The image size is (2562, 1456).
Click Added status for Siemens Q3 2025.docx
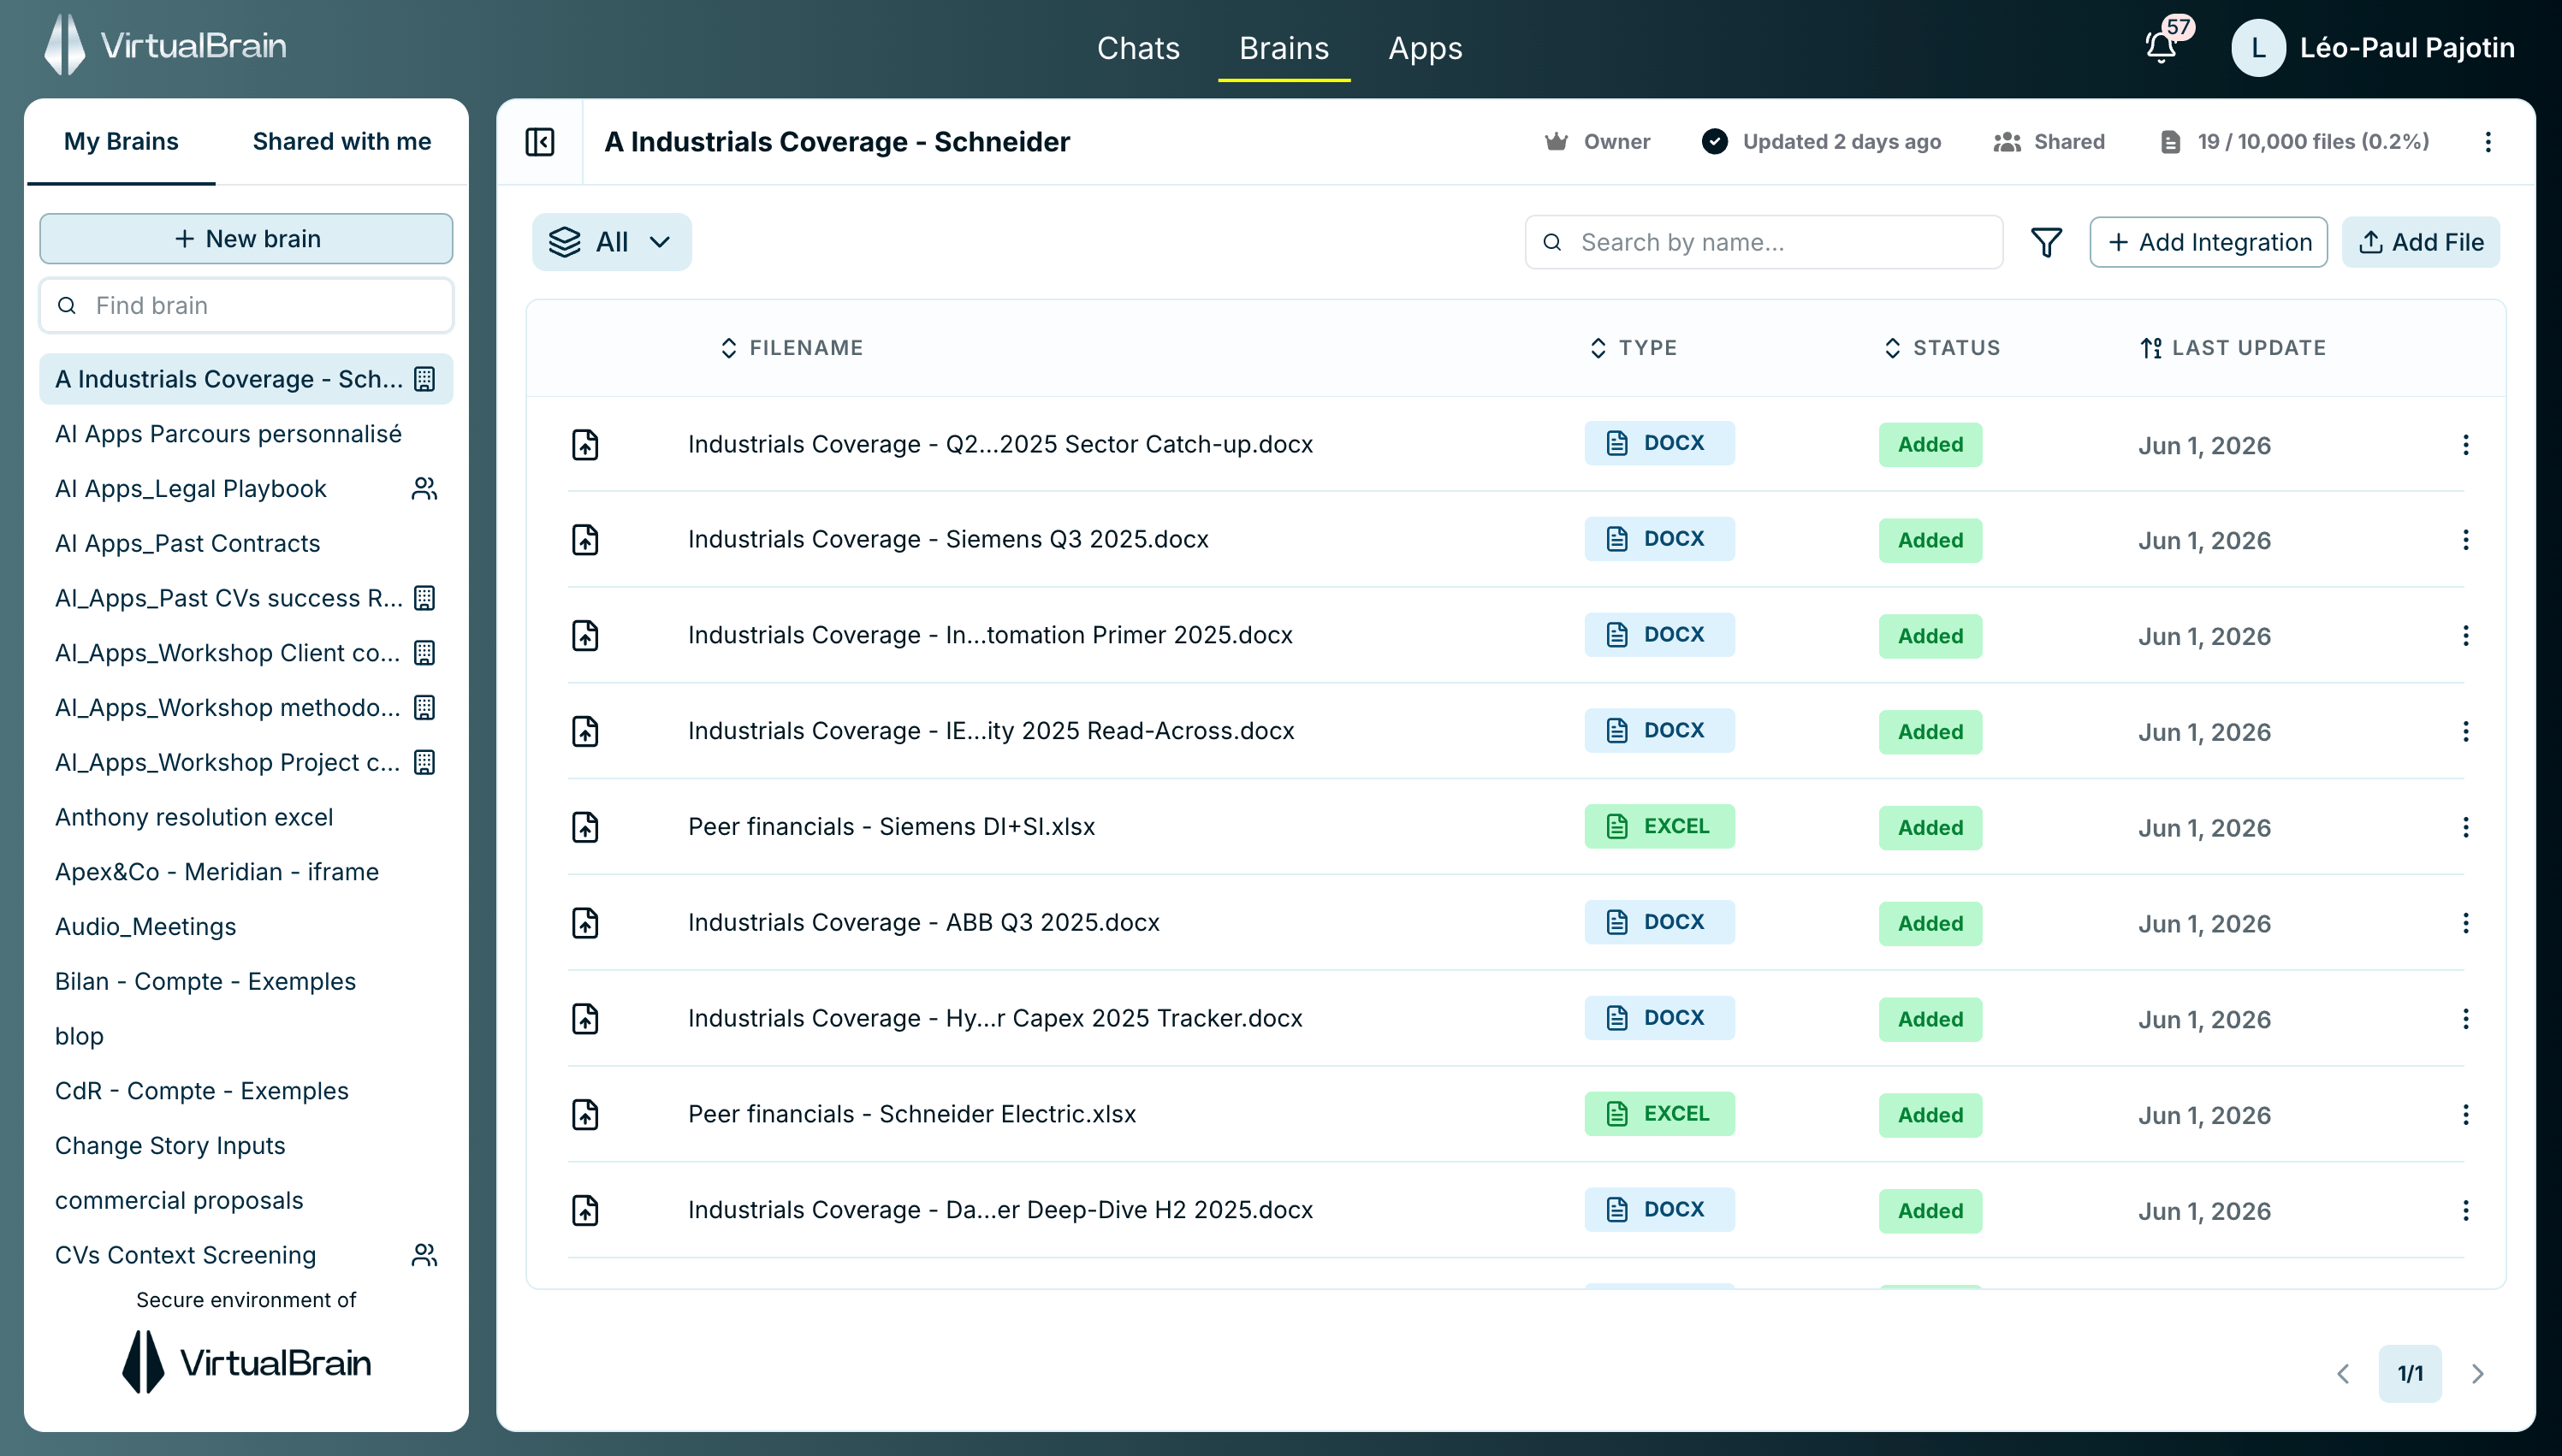[1930, 540]
